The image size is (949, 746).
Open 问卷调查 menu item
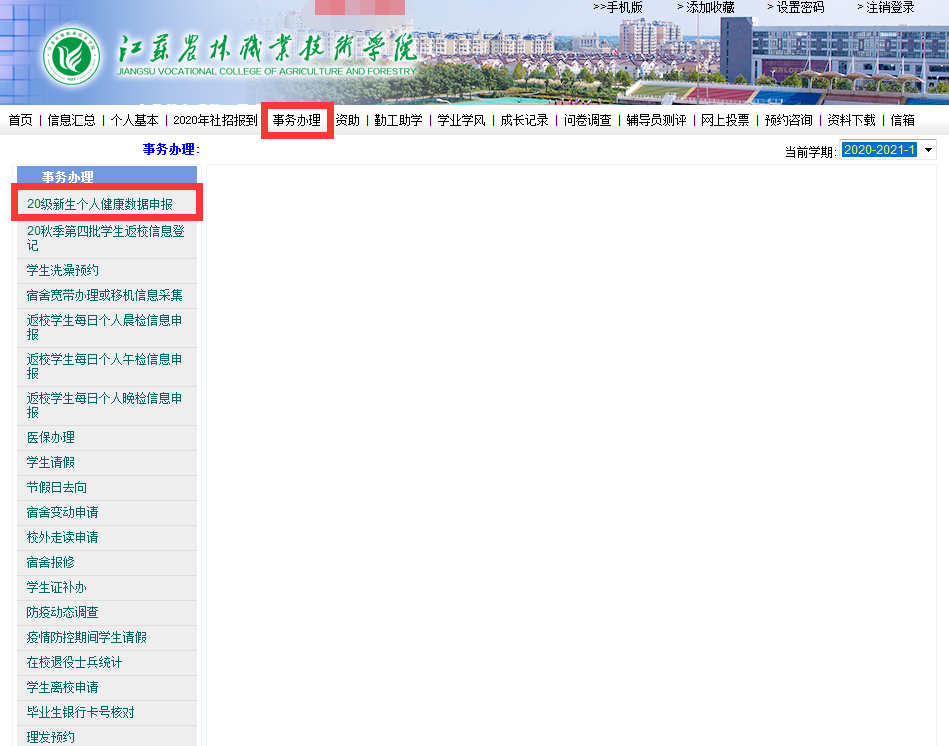click(x=587, y=120)
